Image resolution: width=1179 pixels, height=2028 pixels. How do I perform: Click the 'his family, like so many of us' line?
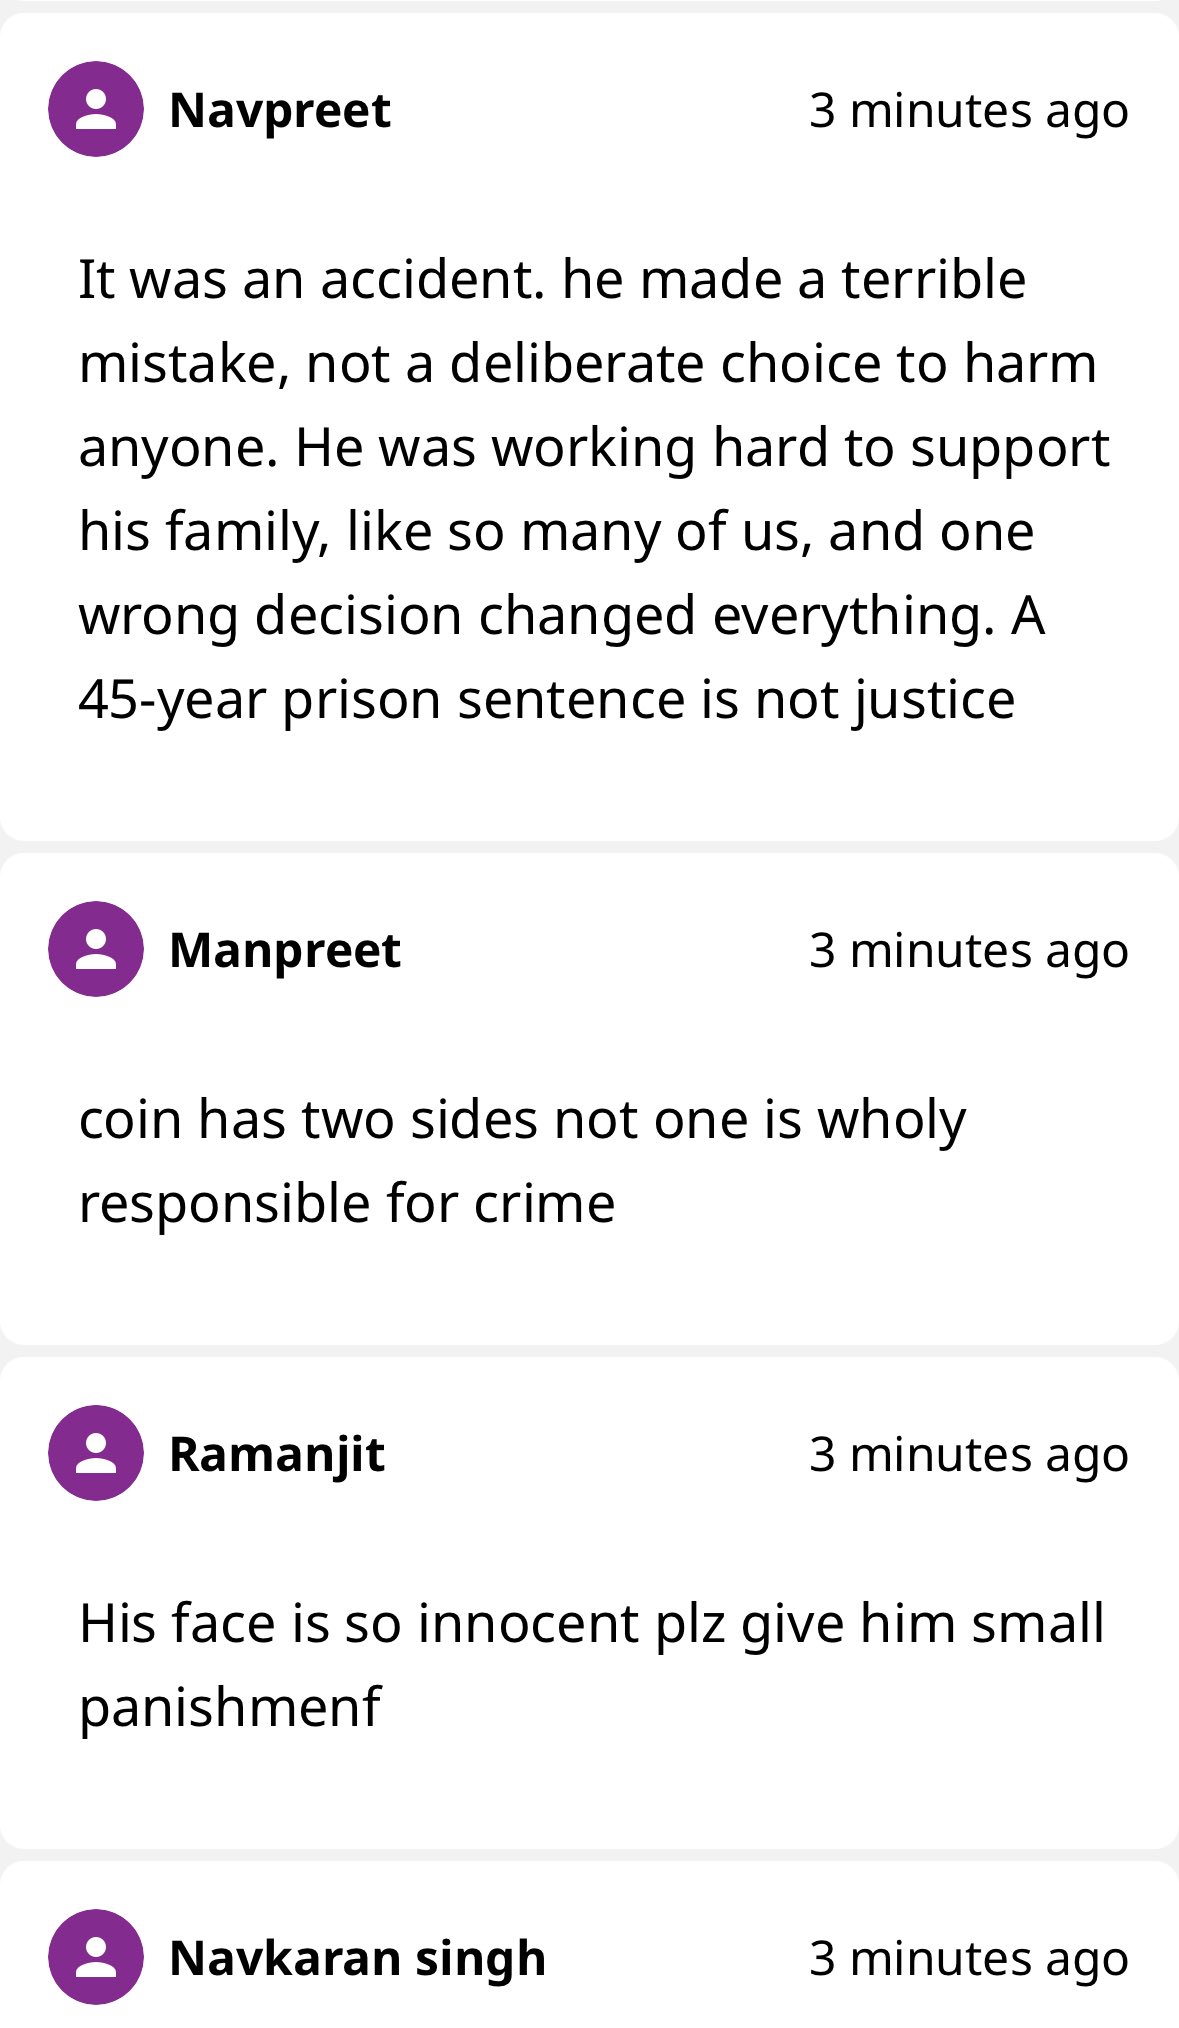[x=557, y=532]
